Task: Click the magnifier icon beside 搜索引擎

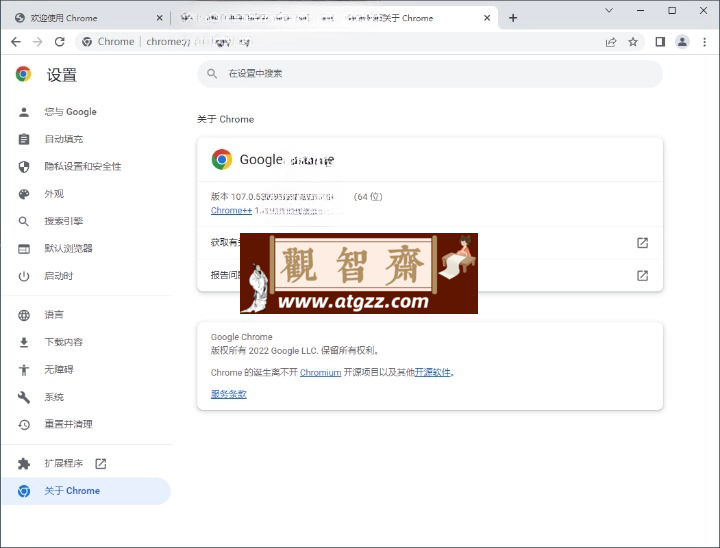Action: click(x=24, y=221)
